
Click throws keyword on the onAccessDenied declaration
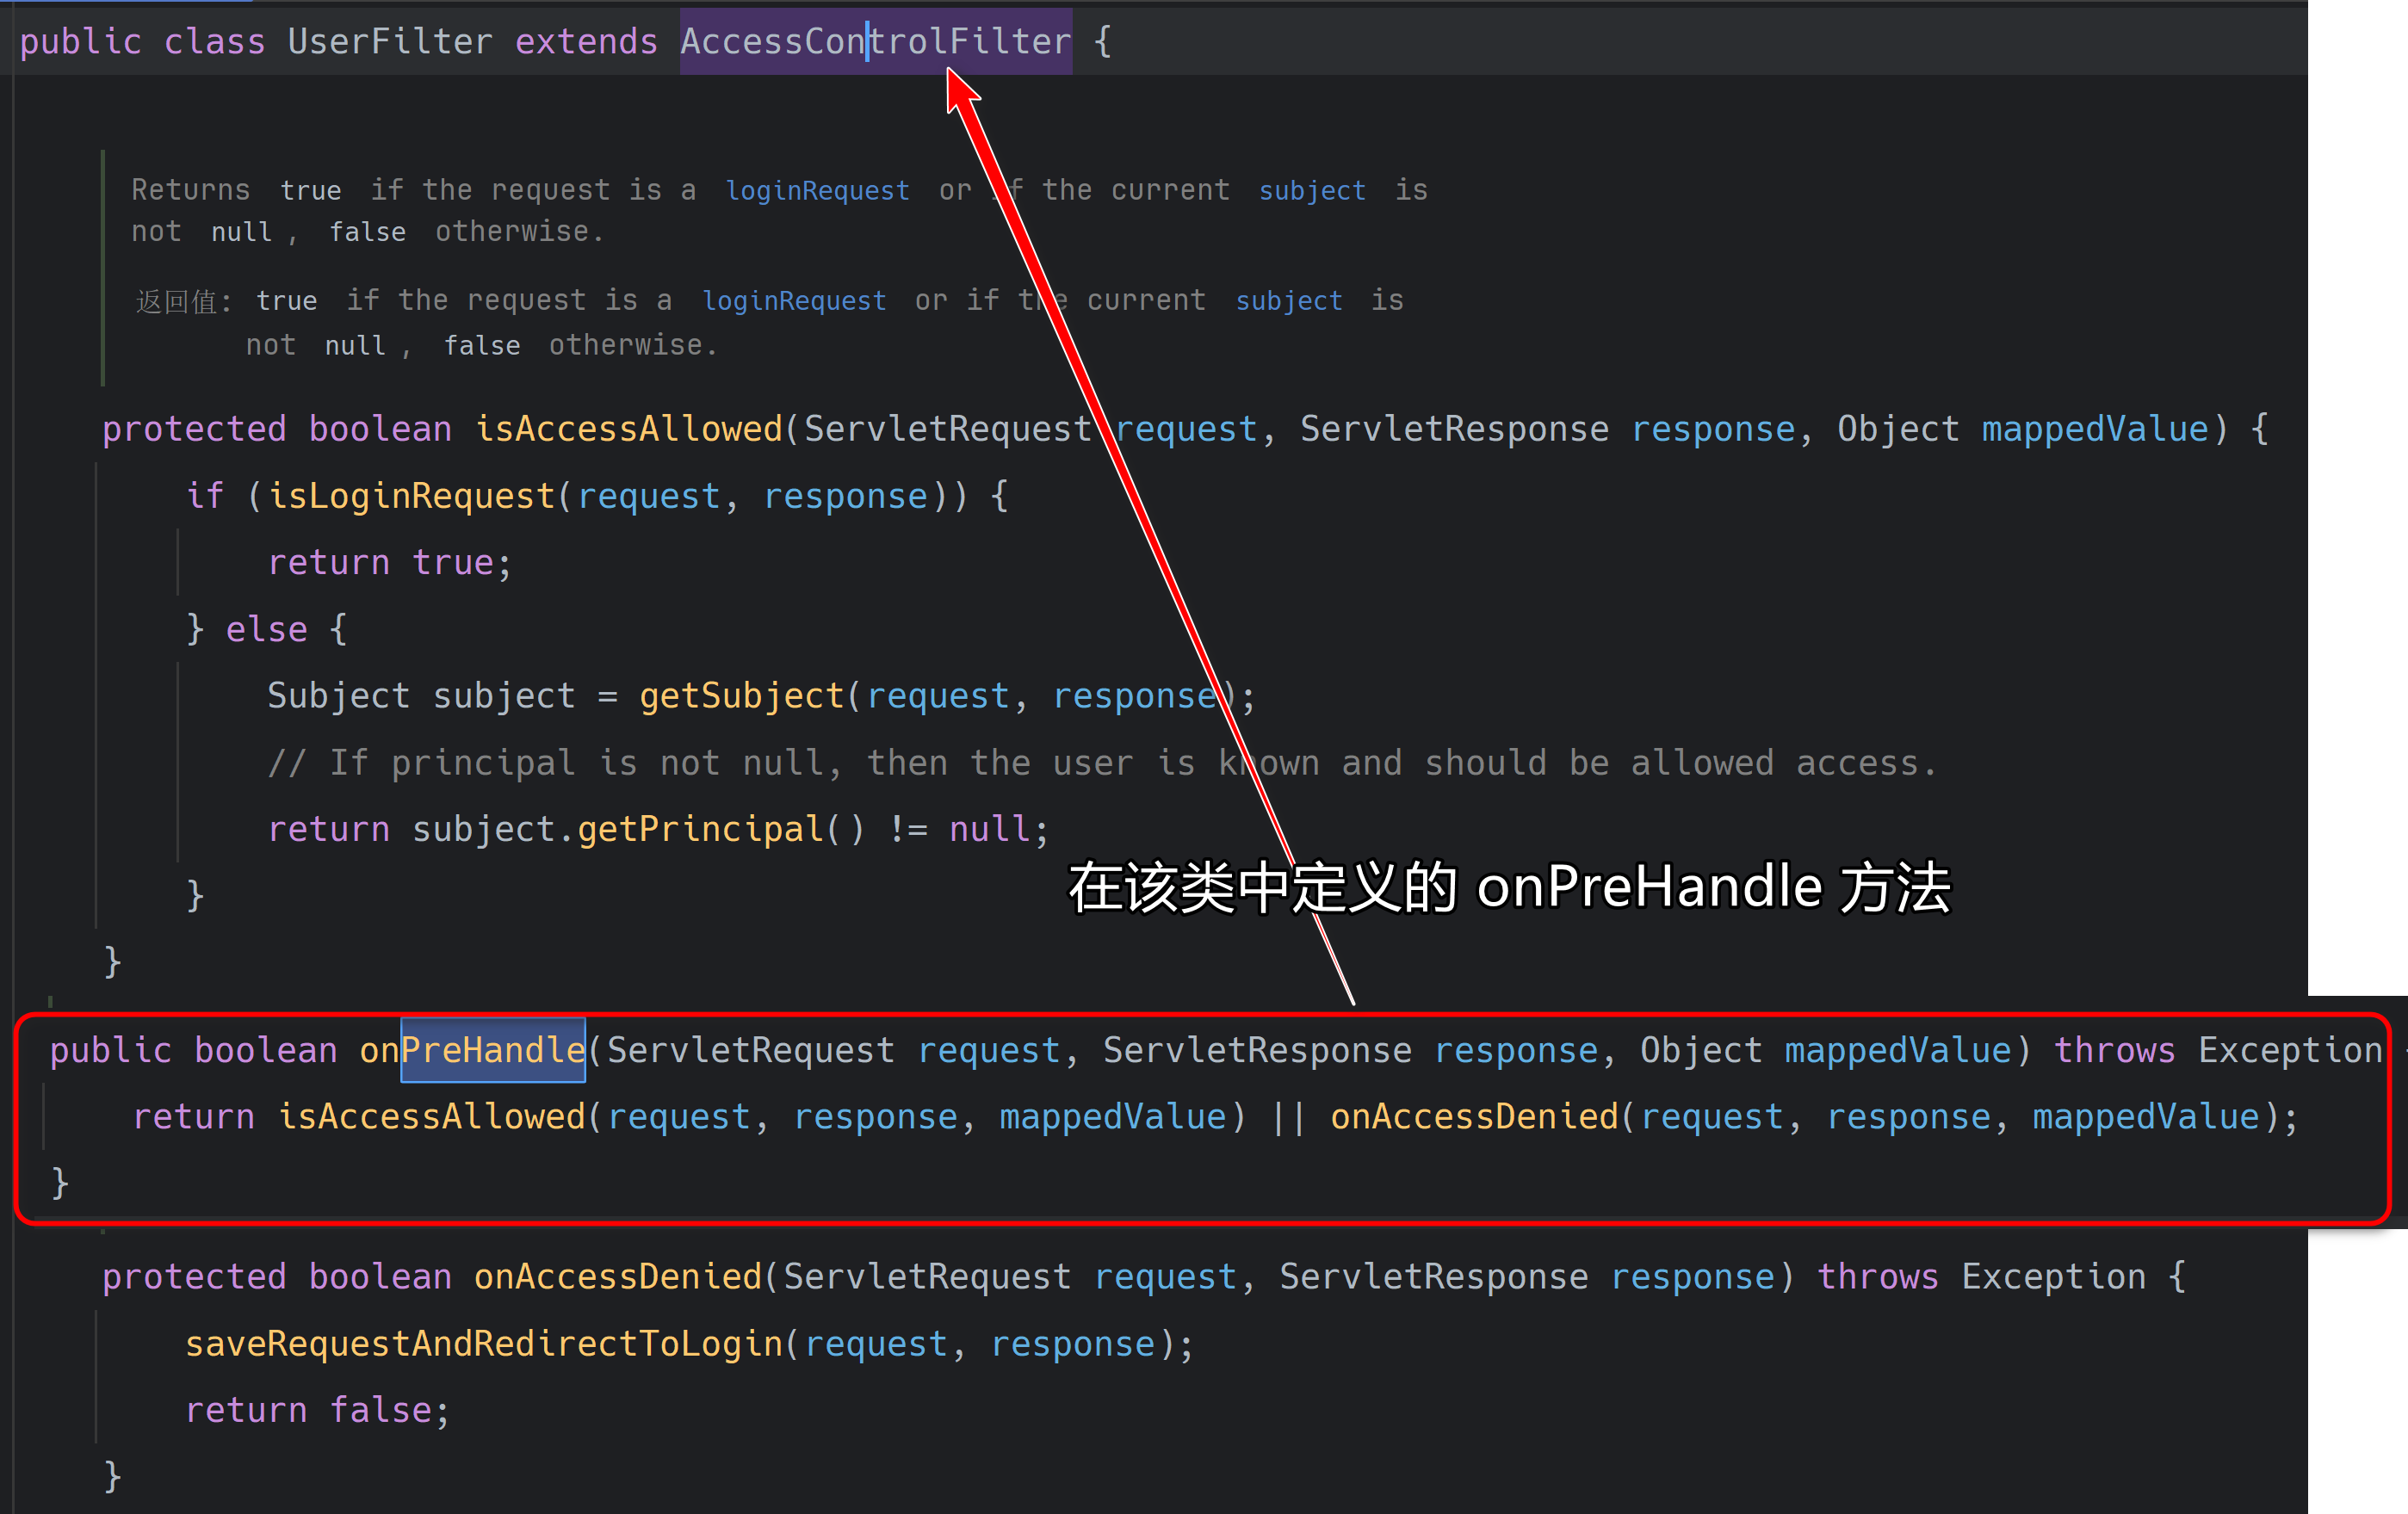[1877, 1277]
